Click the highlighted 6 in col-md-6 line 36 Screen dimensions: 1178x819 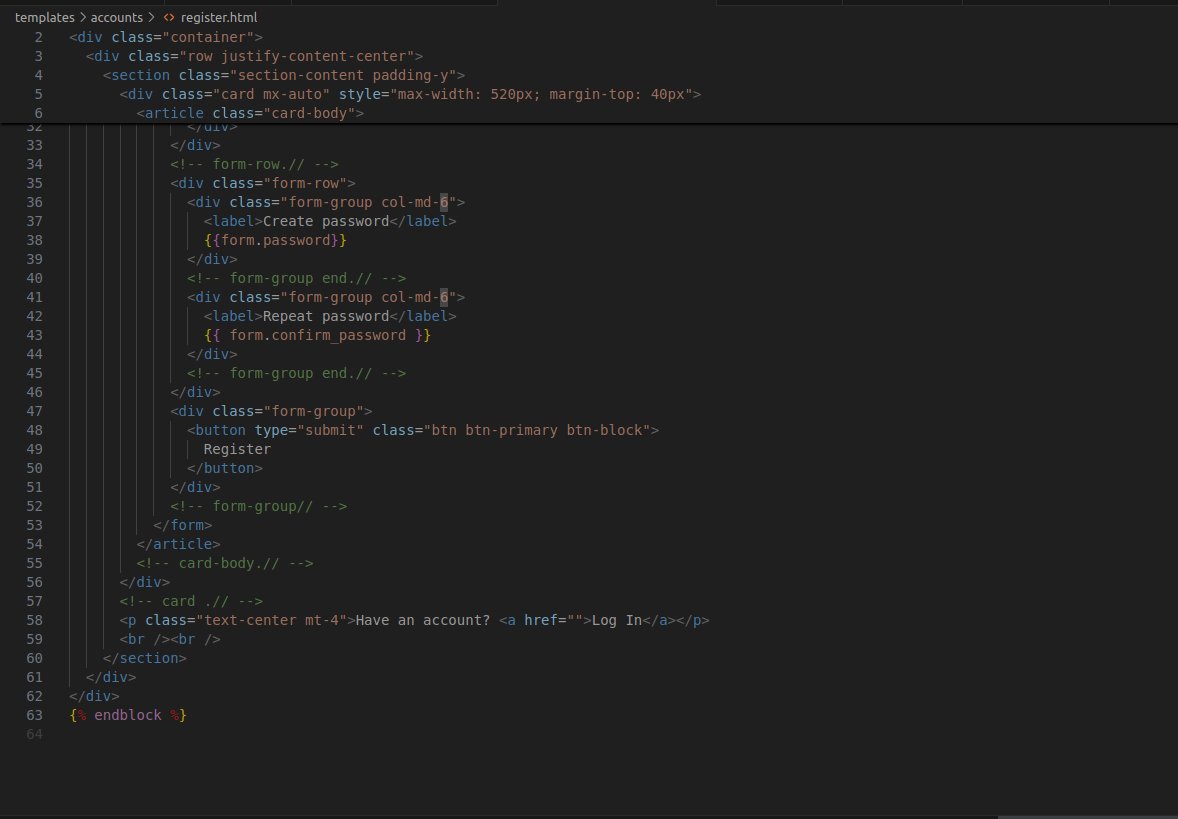pos(444,202)
